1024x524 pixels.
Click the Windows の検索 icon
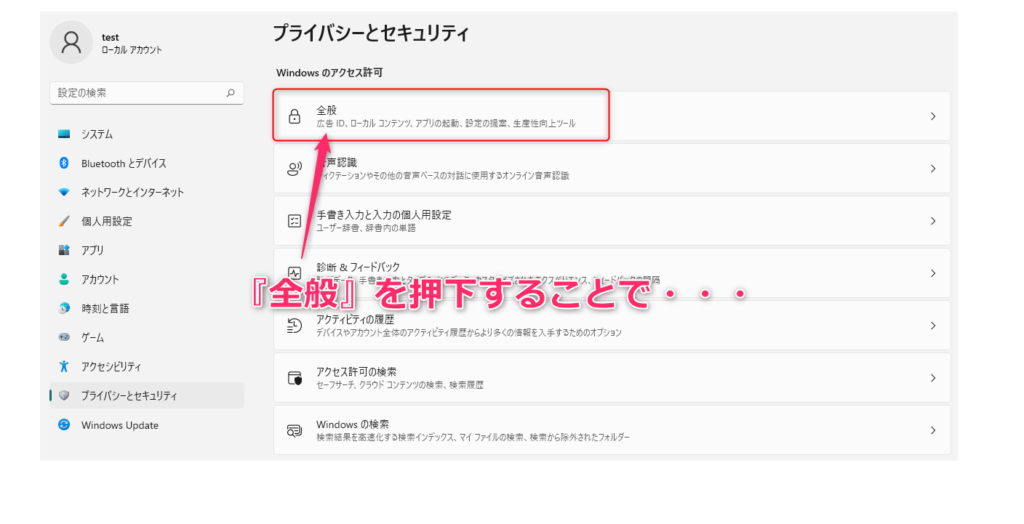[295, 430]
